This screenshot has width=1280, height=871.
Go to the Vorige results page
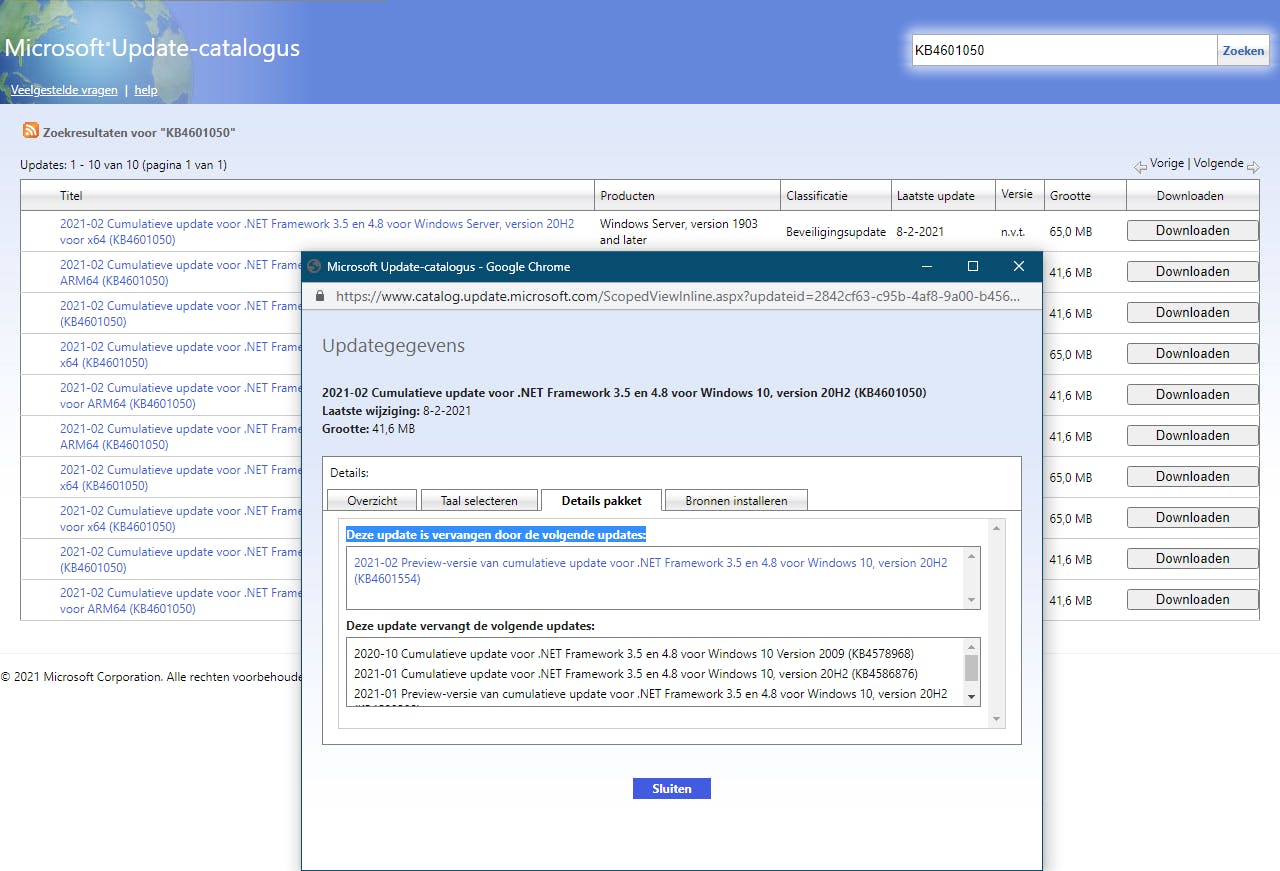pyautogui.click(x=1167, y=163)
